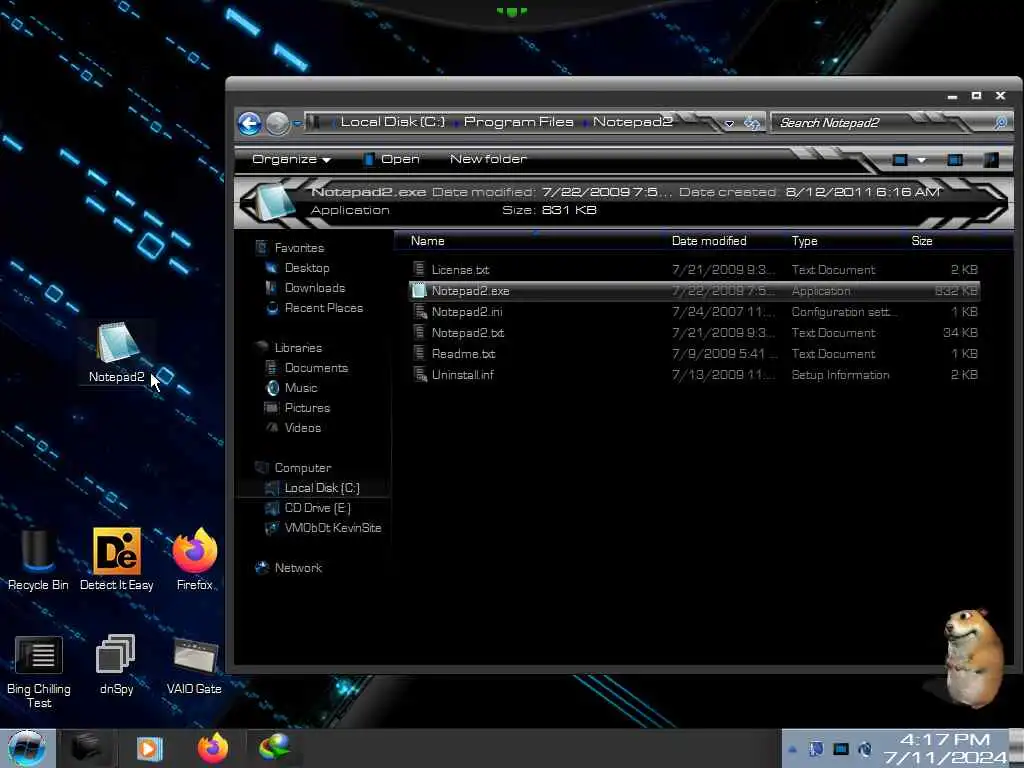Open the Organize menu
This screenshot has width=1024, height=768.
coord(291,159)
